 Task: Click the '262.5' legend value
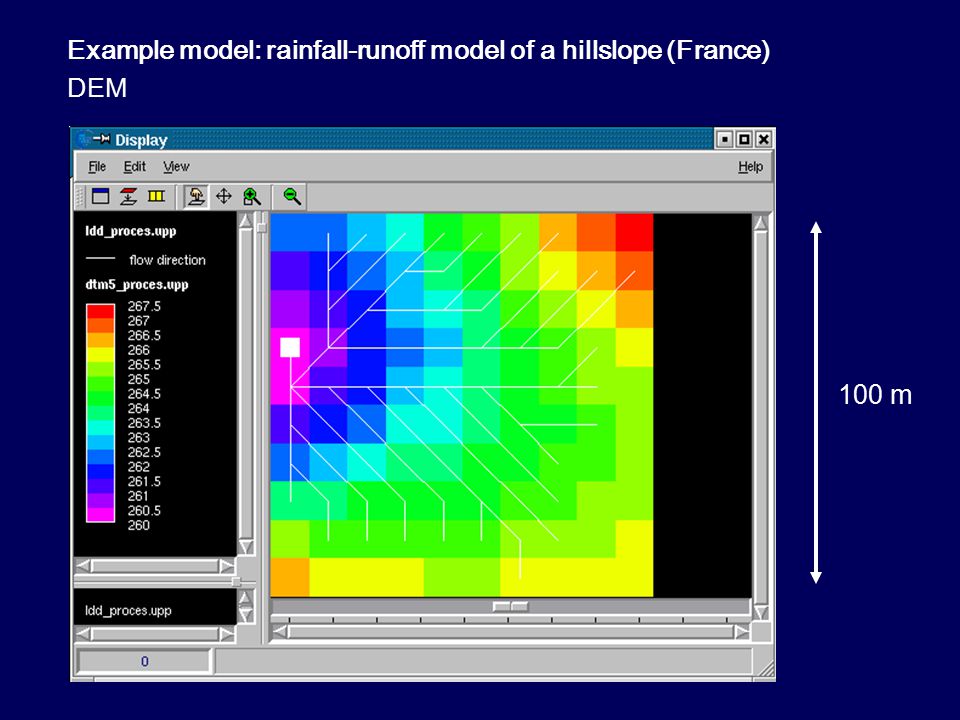[144, 452]
